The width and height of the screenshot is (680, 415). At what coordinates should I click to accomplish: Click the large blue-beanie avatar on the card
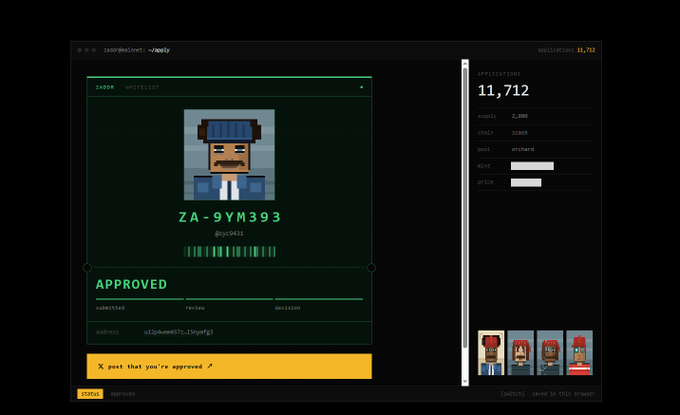pos(229,155)
